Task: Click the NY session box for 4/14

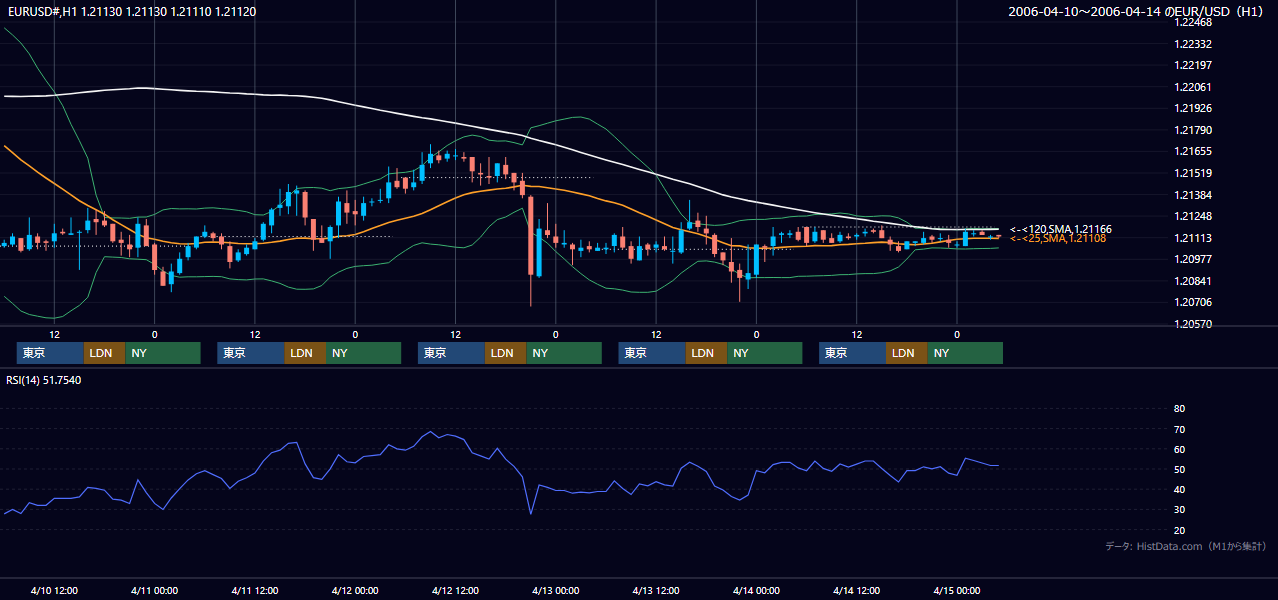Action: click(x=965, y=353)
